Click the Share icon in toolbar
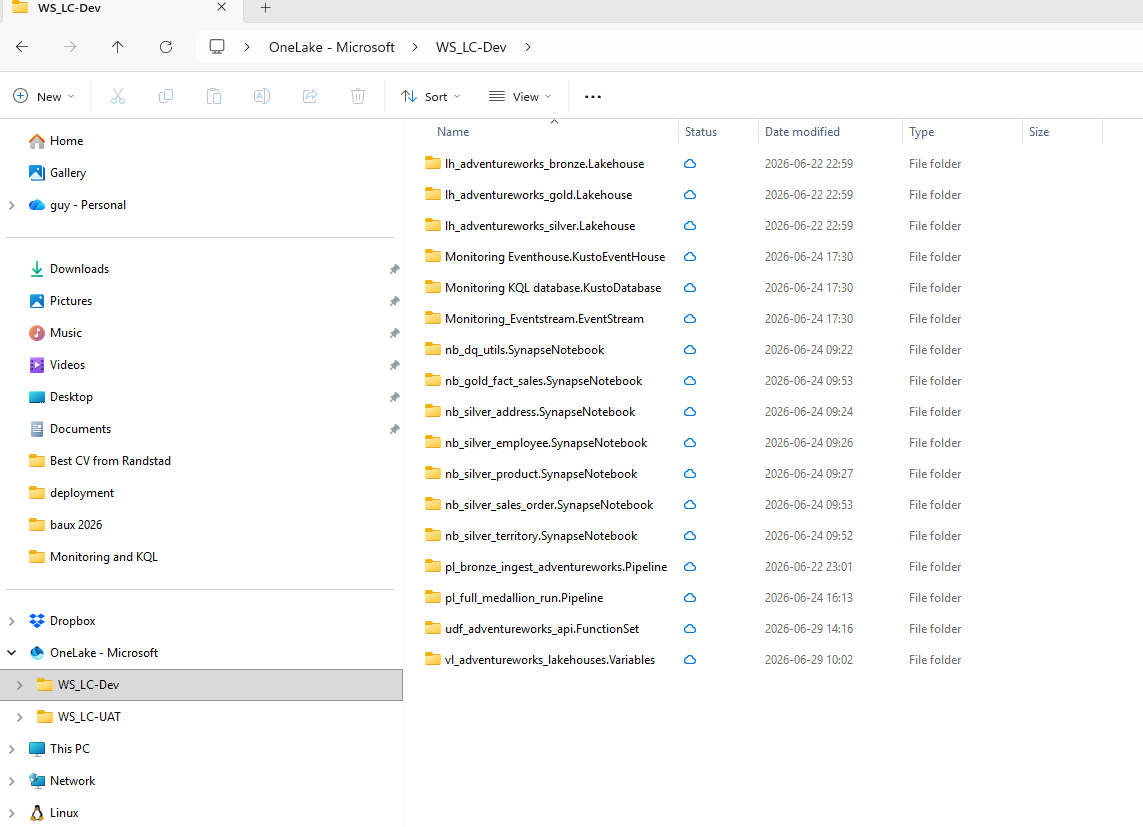This screenshot has width=1143, height=827. (310, 96)
